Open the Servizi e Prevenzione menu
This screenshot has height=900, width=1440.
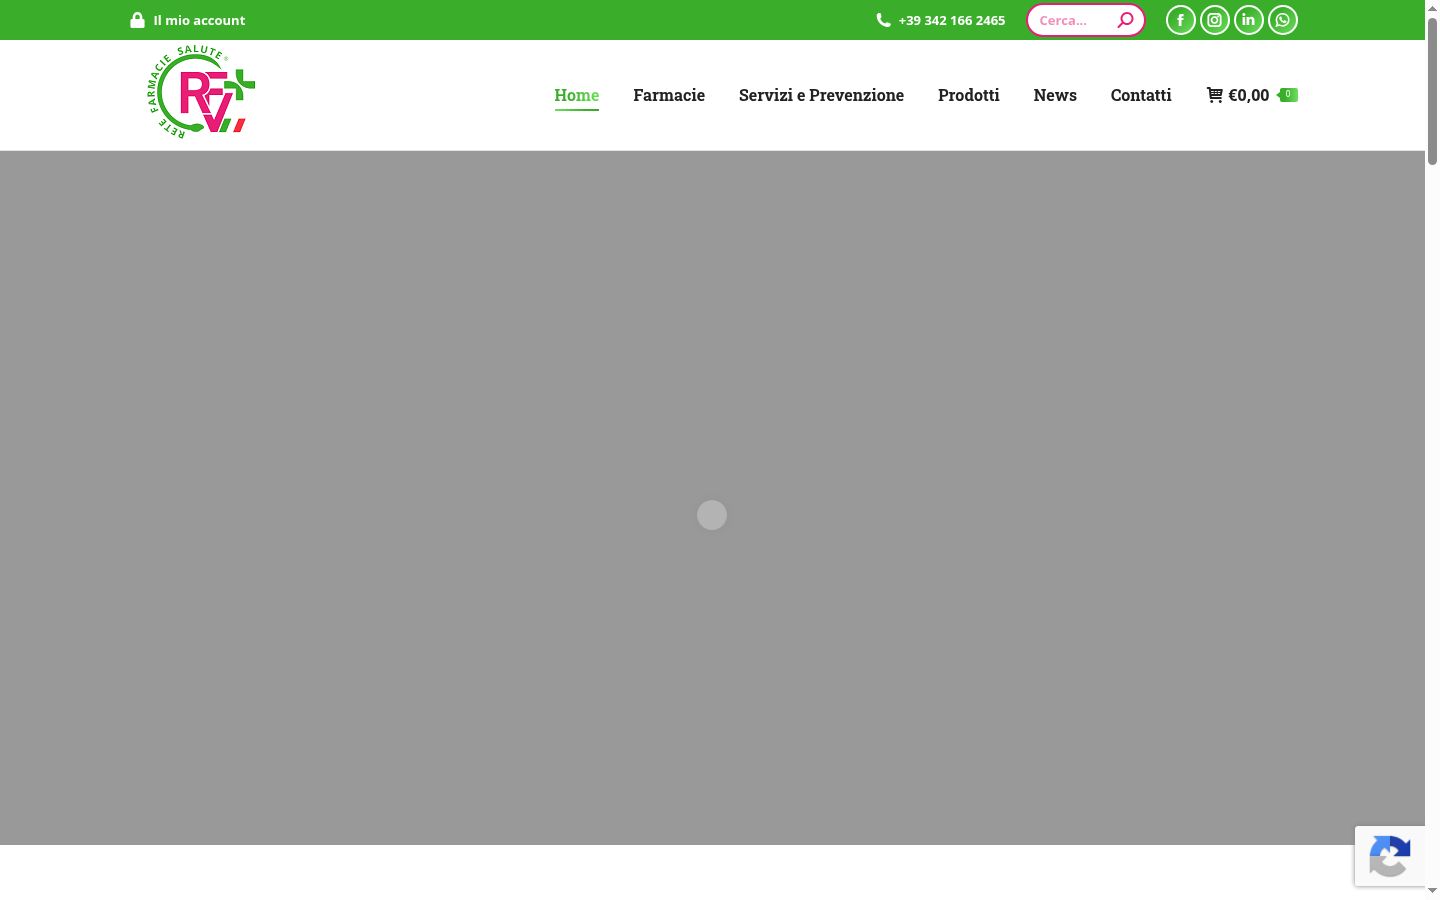click(821, 95)
